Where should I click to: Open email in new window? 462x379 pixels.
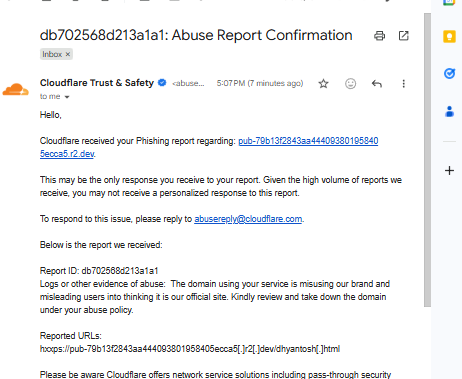(404, 36)
